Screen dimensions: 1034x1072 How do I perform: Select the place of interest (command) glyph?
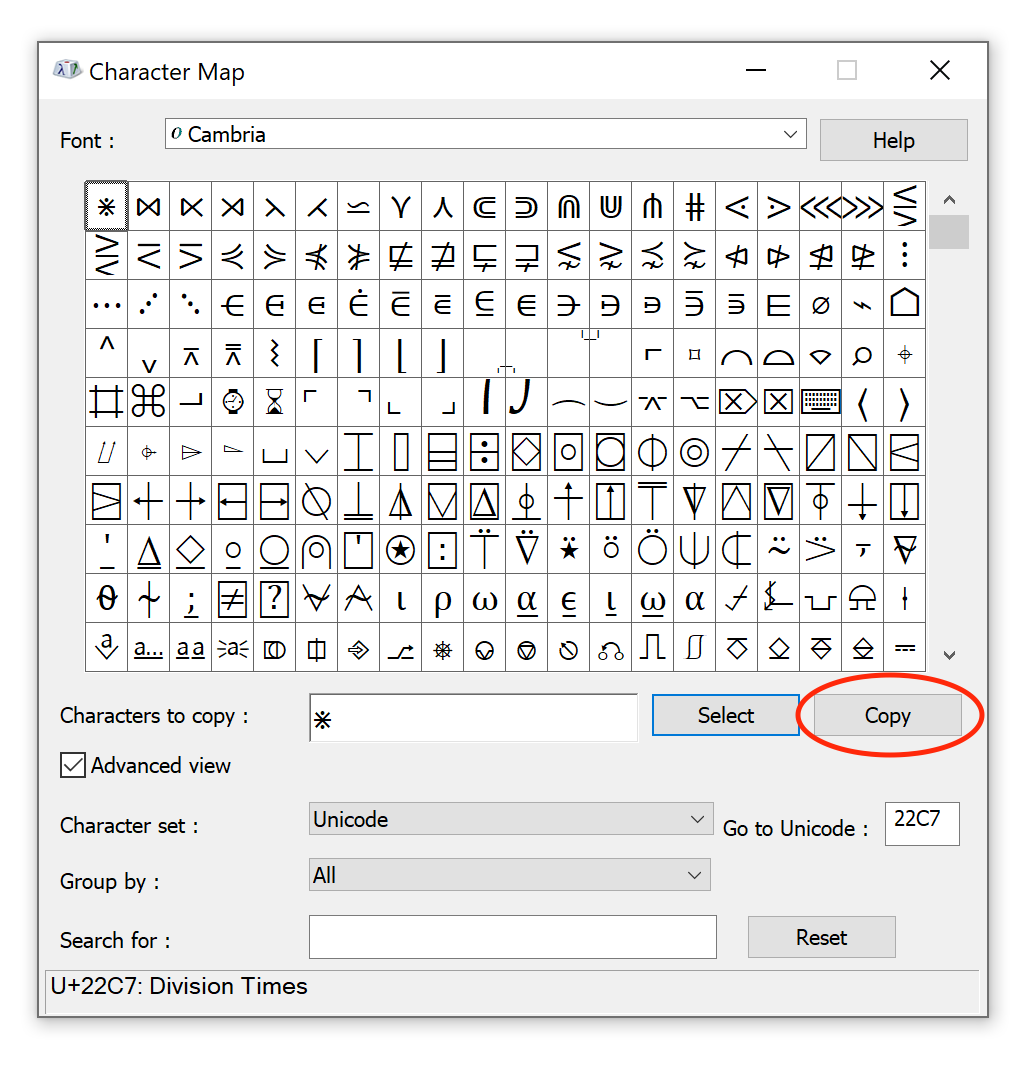(x=148, y=402)
